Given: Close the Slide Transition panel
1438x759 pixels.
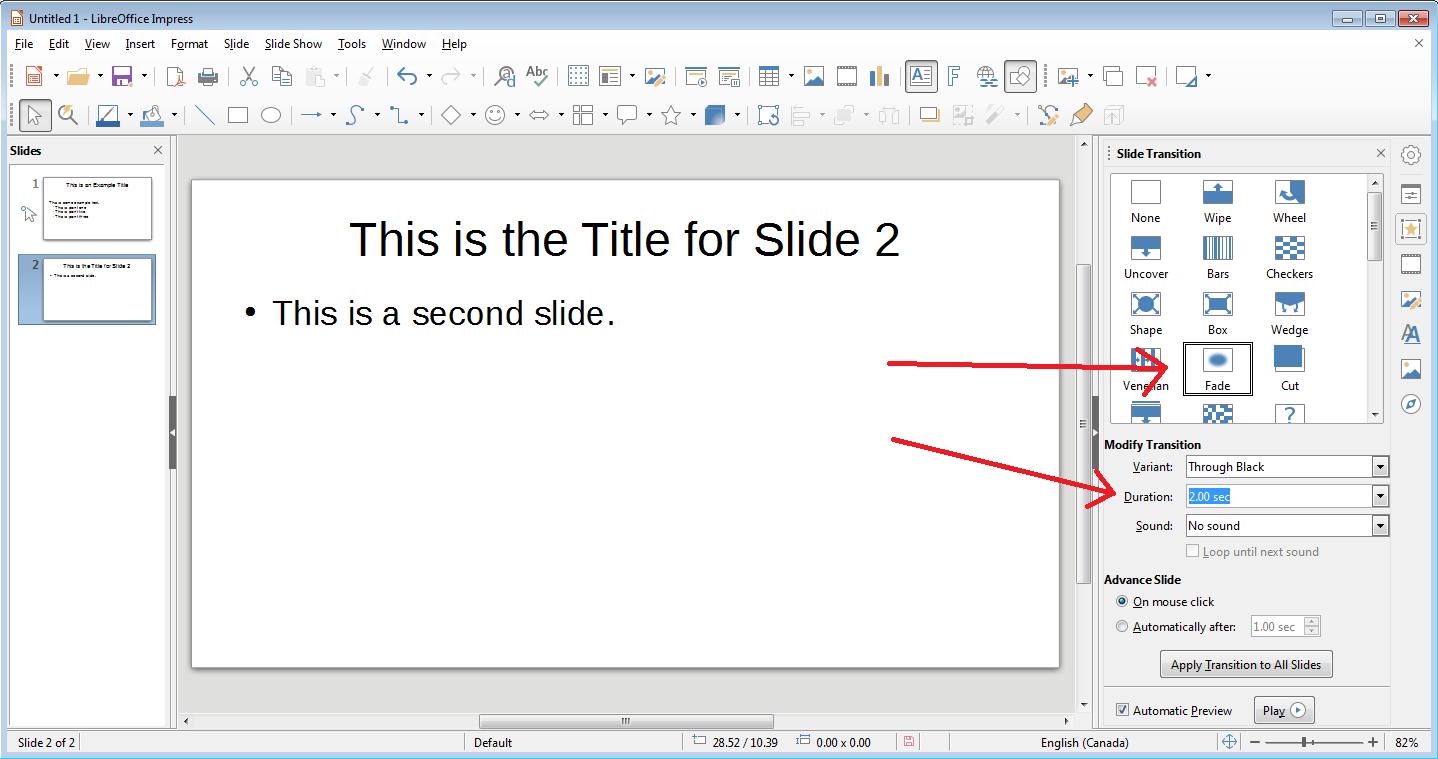Looking at the screenshot, I should pyautogui.click(x=1381, y=153).
